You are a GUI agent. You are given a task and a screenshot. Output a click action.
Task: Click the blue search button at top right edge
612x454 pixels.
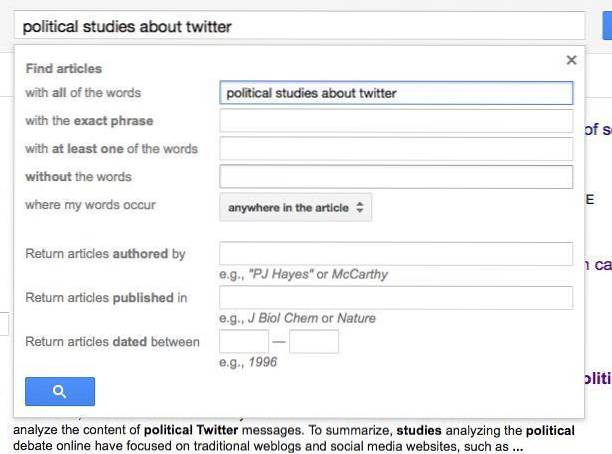(606, 26)
